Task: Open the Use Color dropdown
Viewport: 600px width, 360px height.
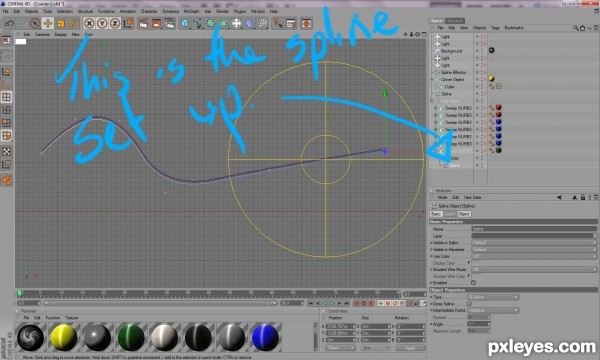Action: pyautogui.click(x=534, y=256)
